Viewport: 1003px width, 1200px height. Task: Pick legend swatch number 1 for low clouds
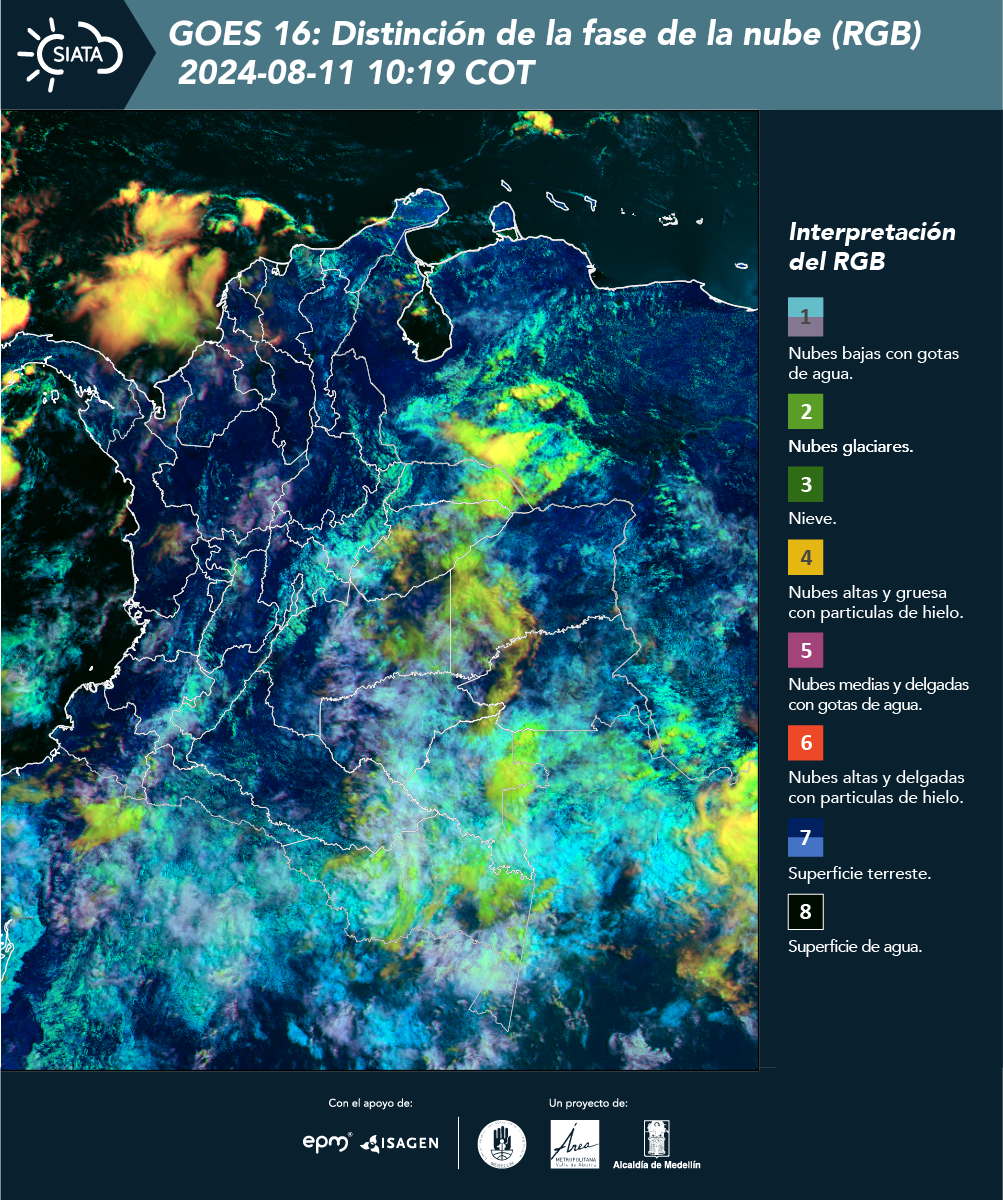click(805, 316)
